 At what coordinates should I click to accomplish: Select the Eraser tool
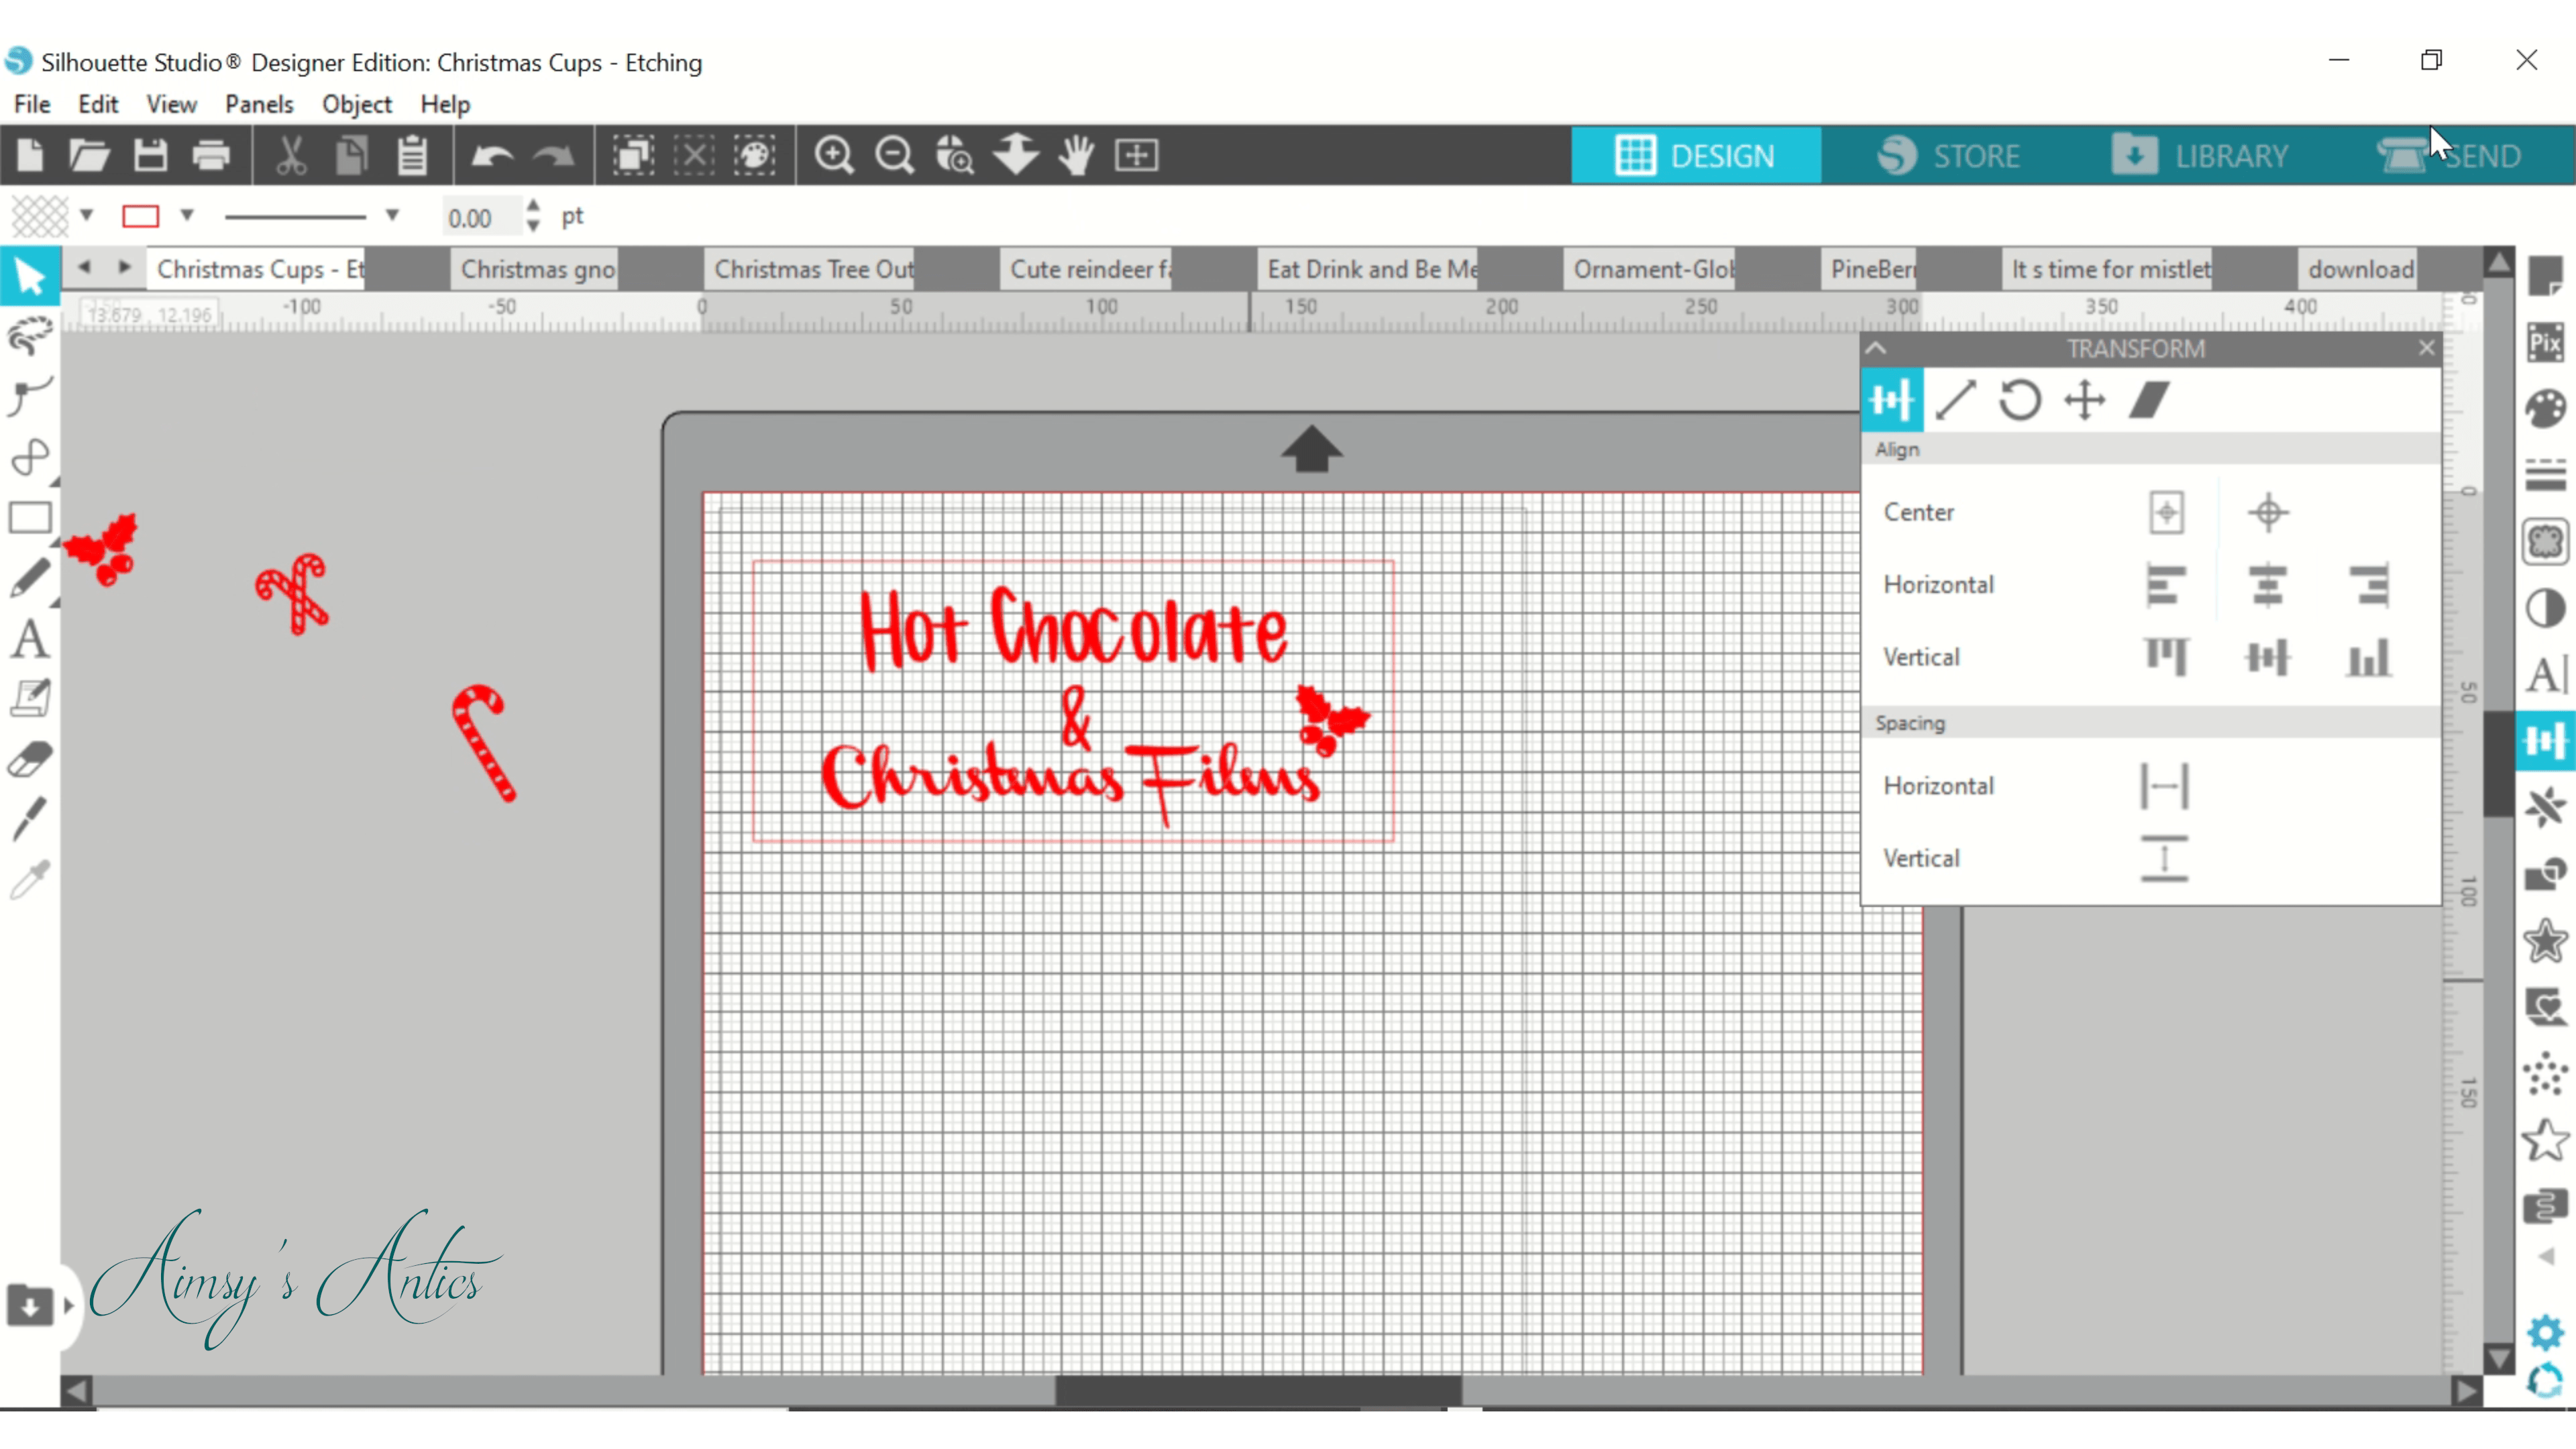[x=30, y=759]
